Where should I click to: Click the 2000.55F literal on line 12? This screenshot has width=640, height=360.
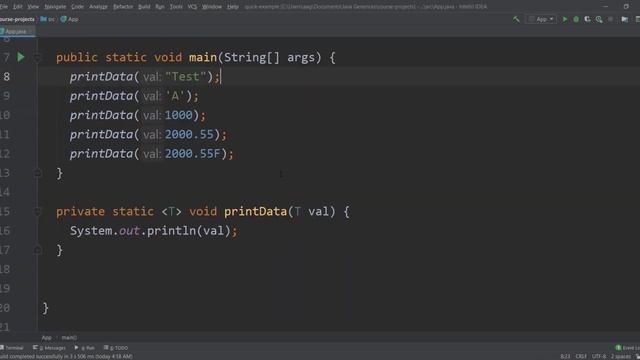193,153
